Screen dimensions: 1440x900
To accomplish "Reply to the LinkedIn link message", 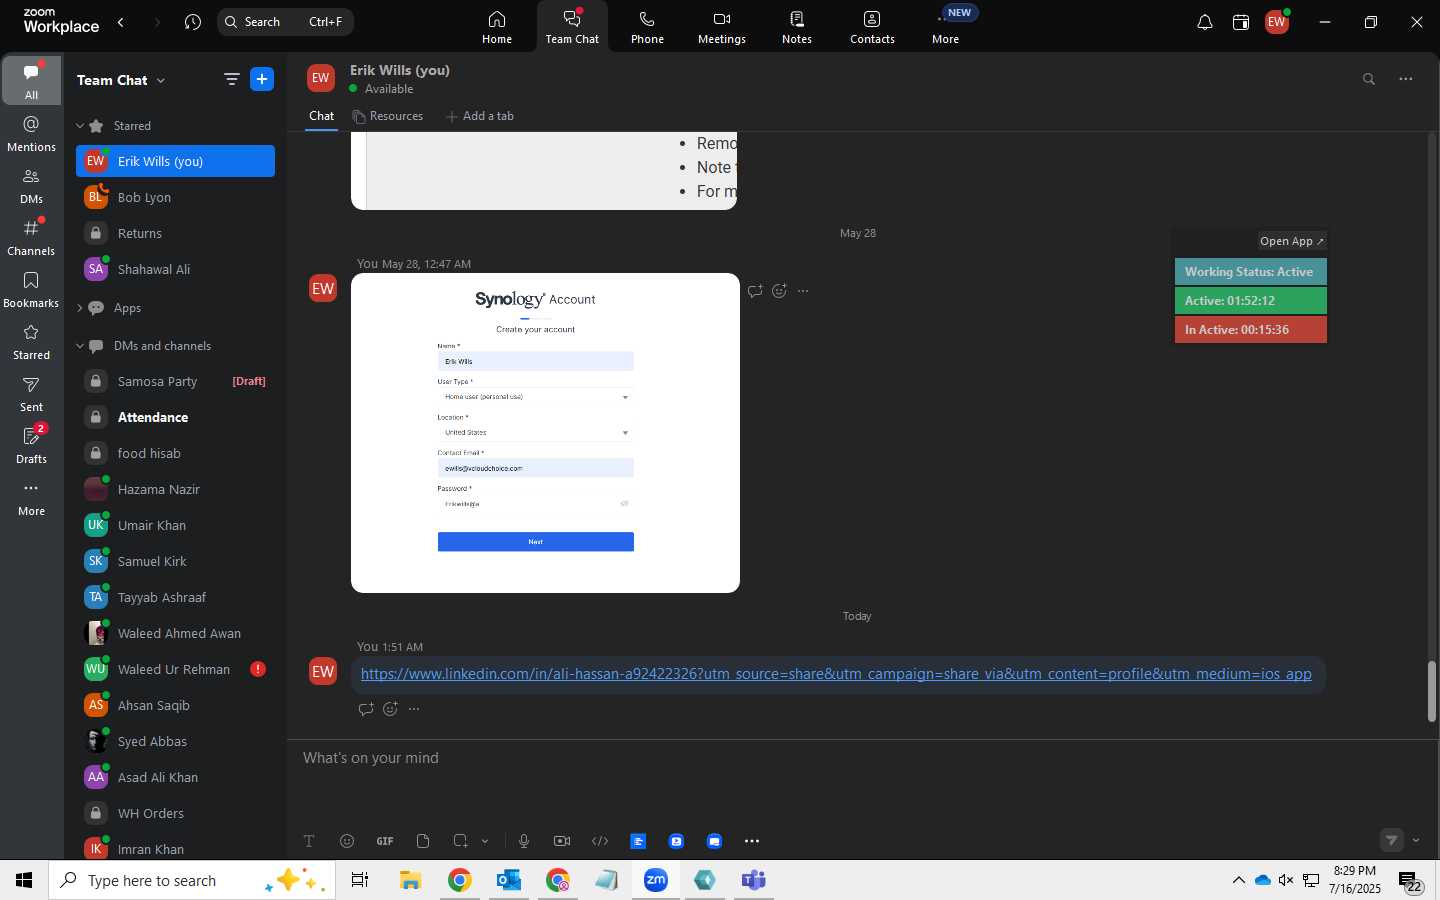I will click(366, 709).
